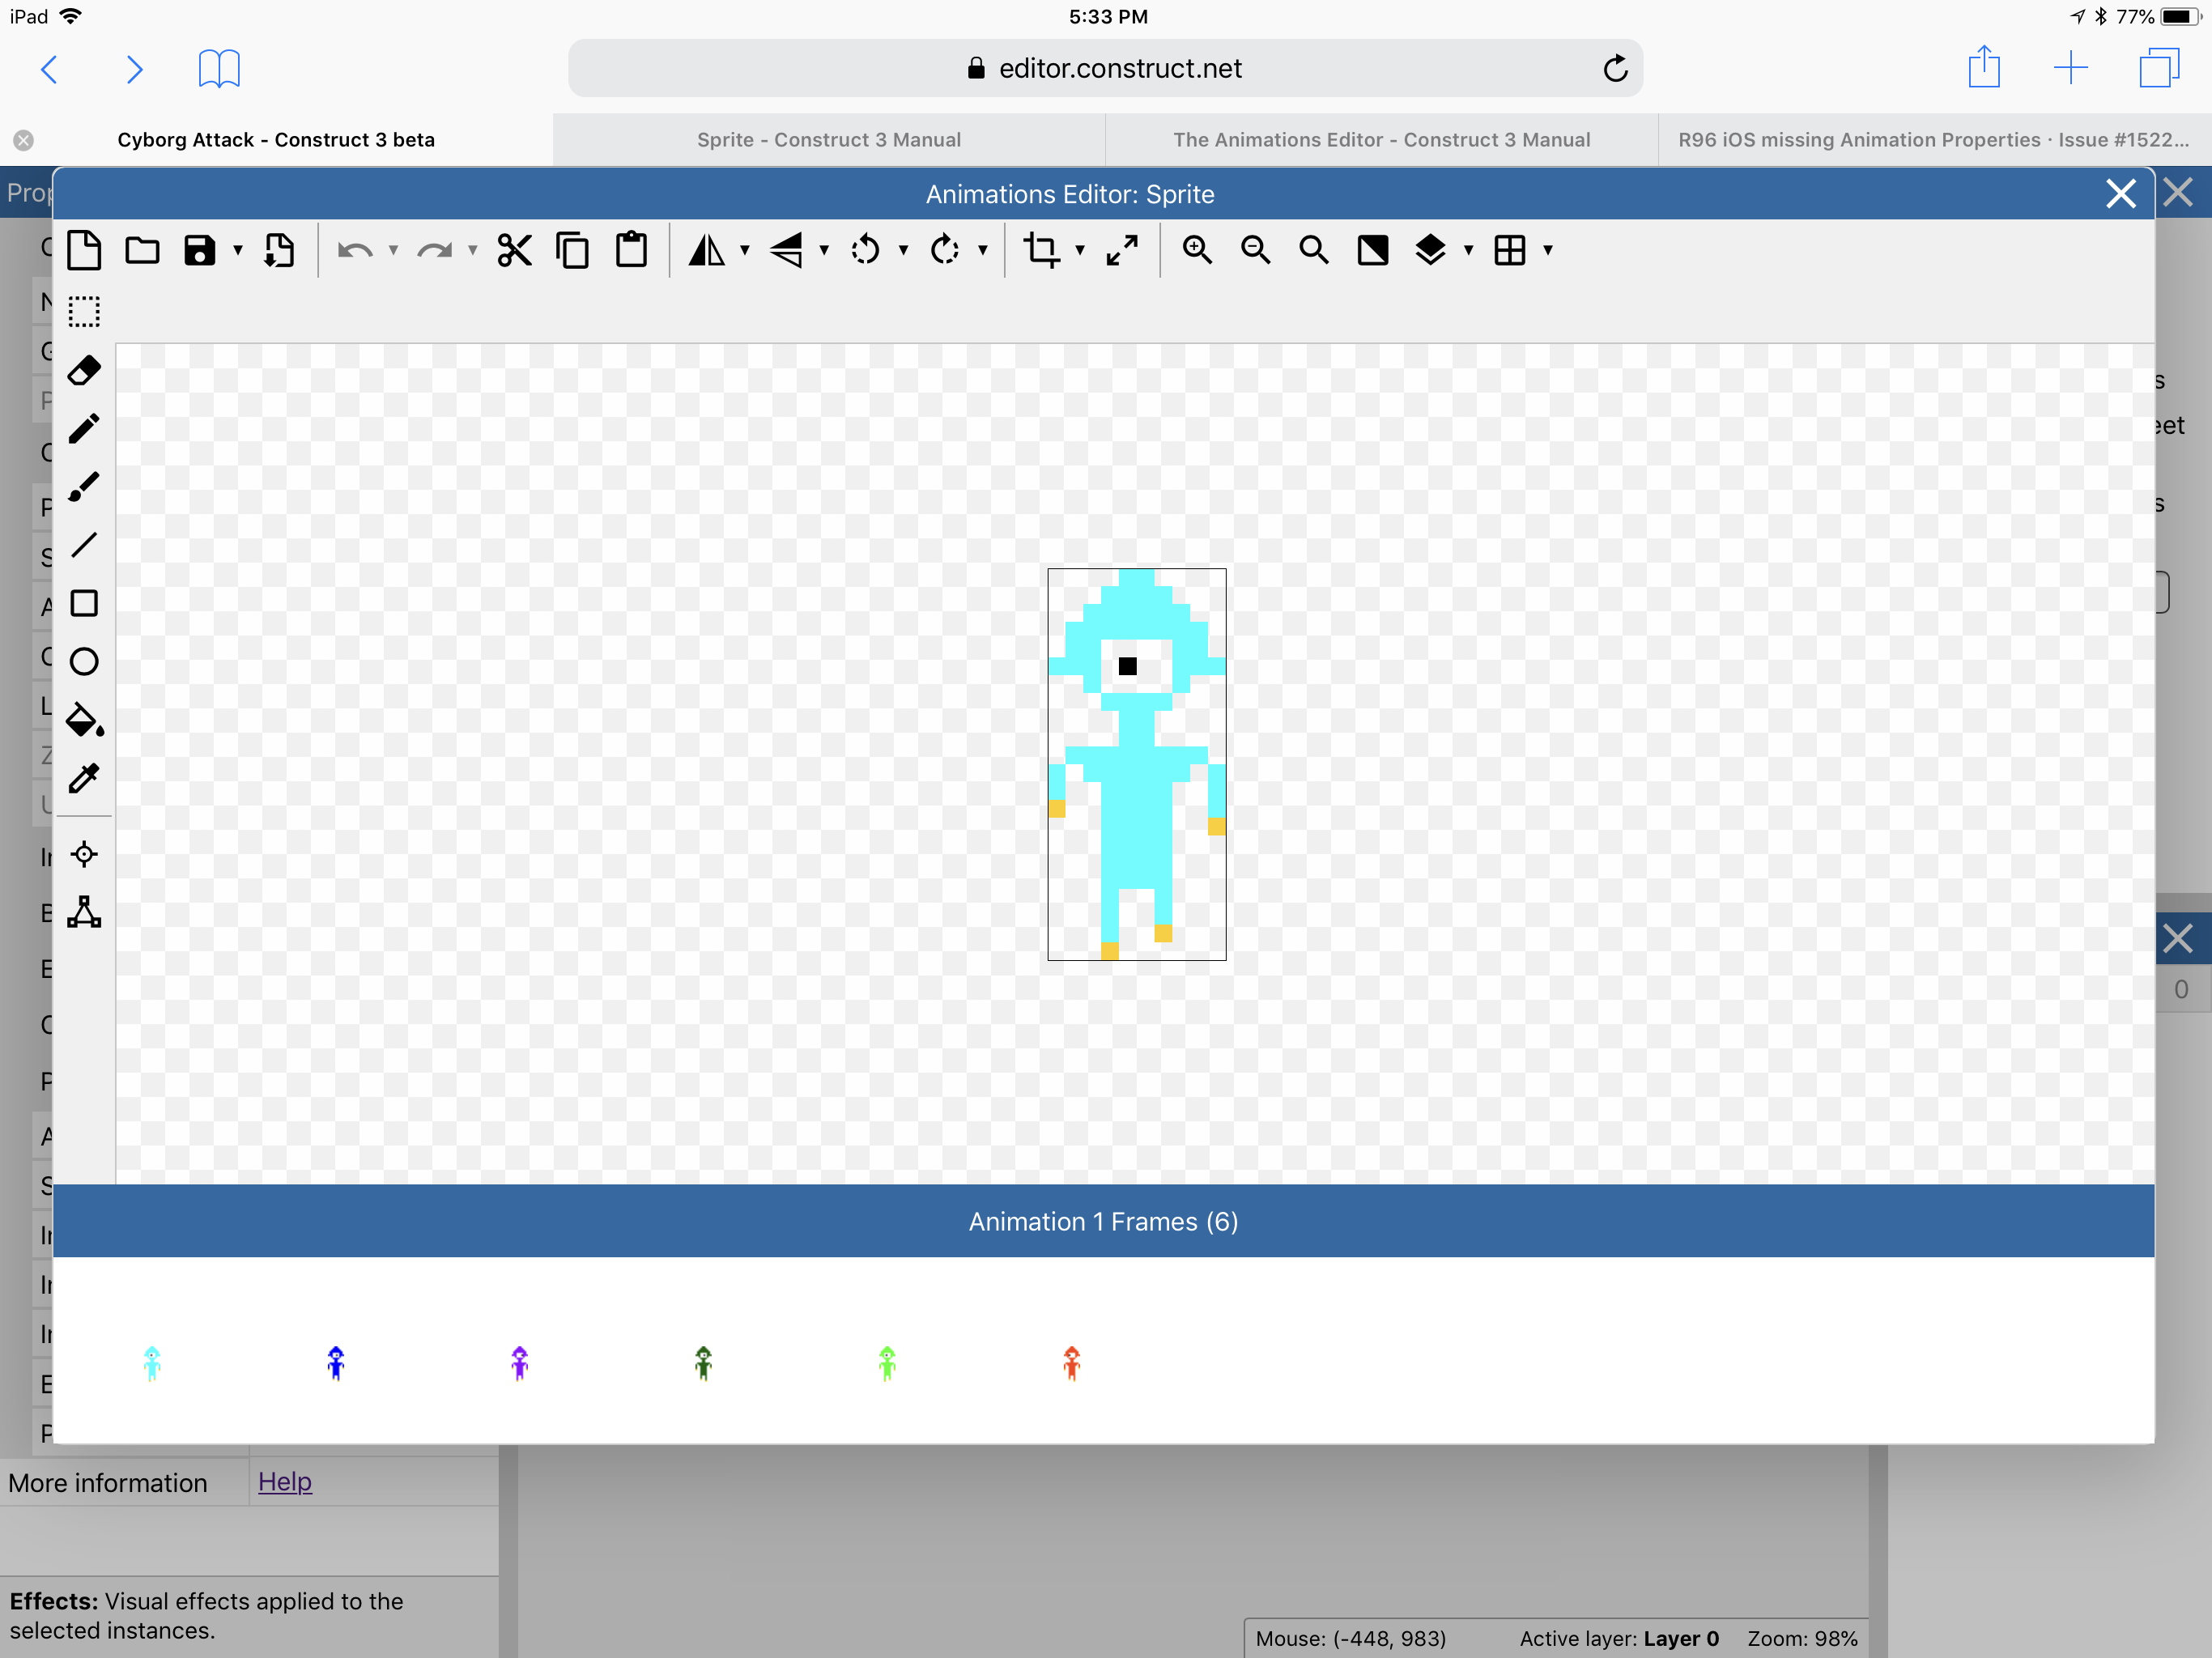Reload the current page
Viewport: 2212px width, 1658px height.
point(1616,68)
